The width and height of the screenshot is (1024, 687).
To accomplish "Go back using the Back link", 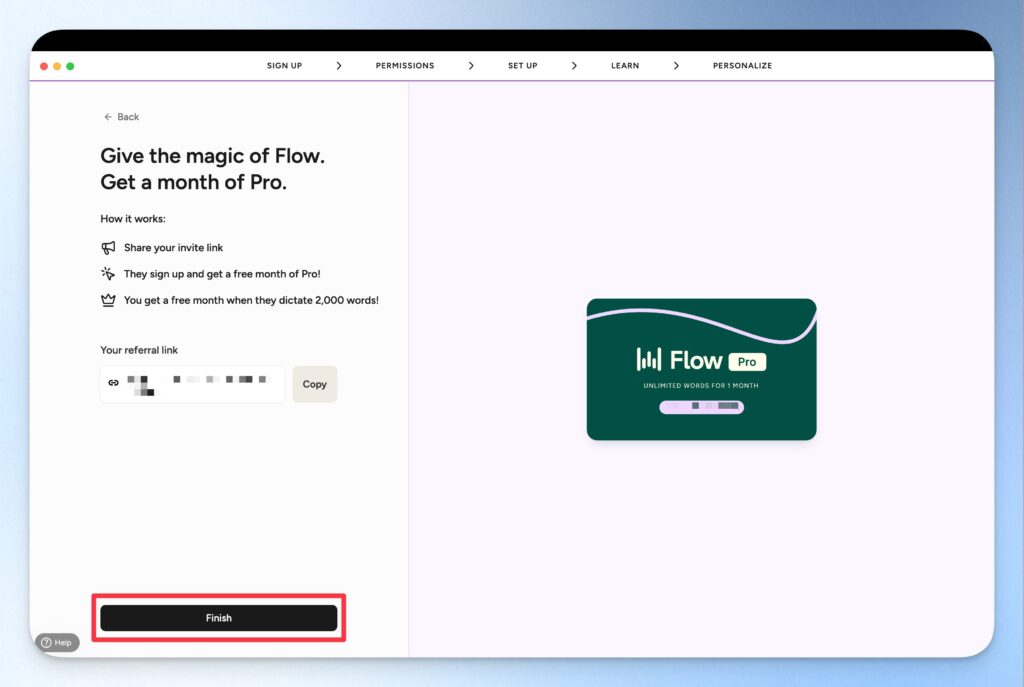I will coord(121,117).
